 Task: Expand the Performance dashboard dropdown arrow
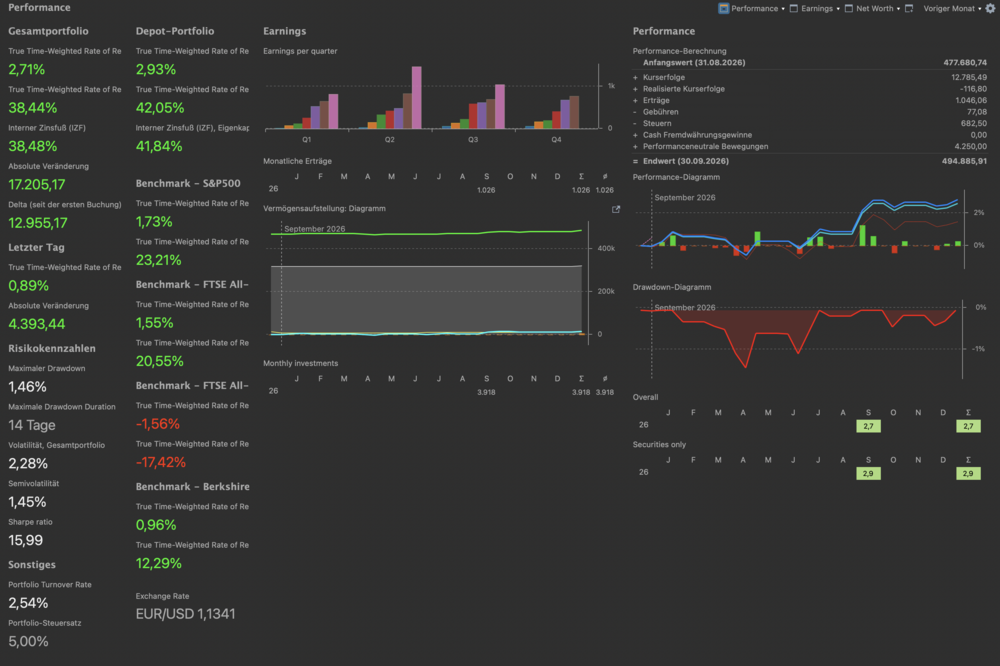pyautogui.click(x=783, y=9)
